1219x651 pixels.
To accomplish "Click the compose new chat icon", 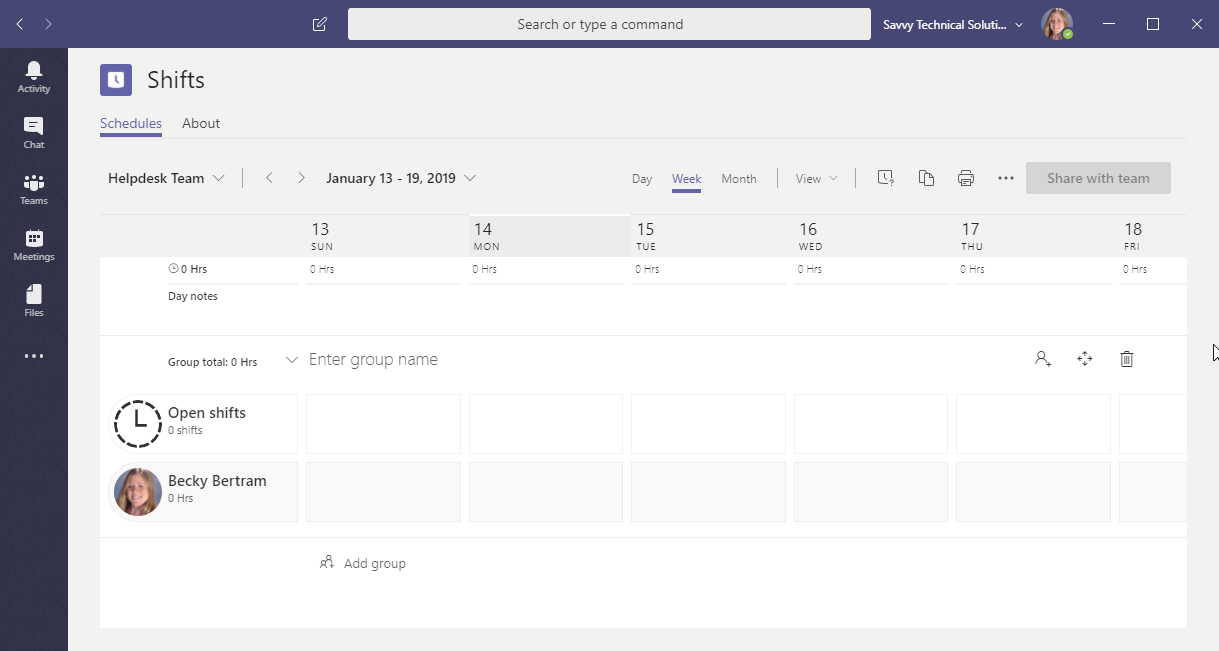I will point(320,24).
